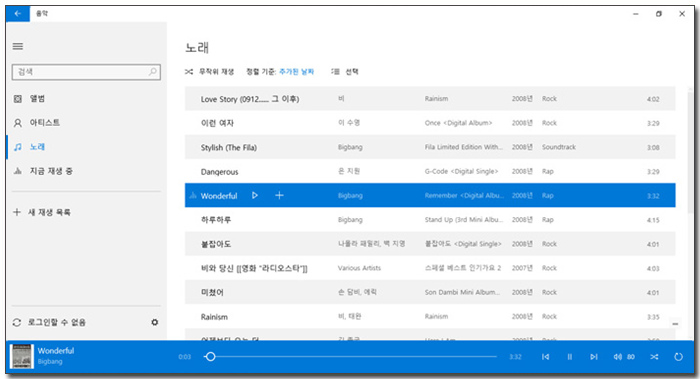
Task: Click the shuffle icon beside 무작위 재생
Action: (x=189, y=71)
